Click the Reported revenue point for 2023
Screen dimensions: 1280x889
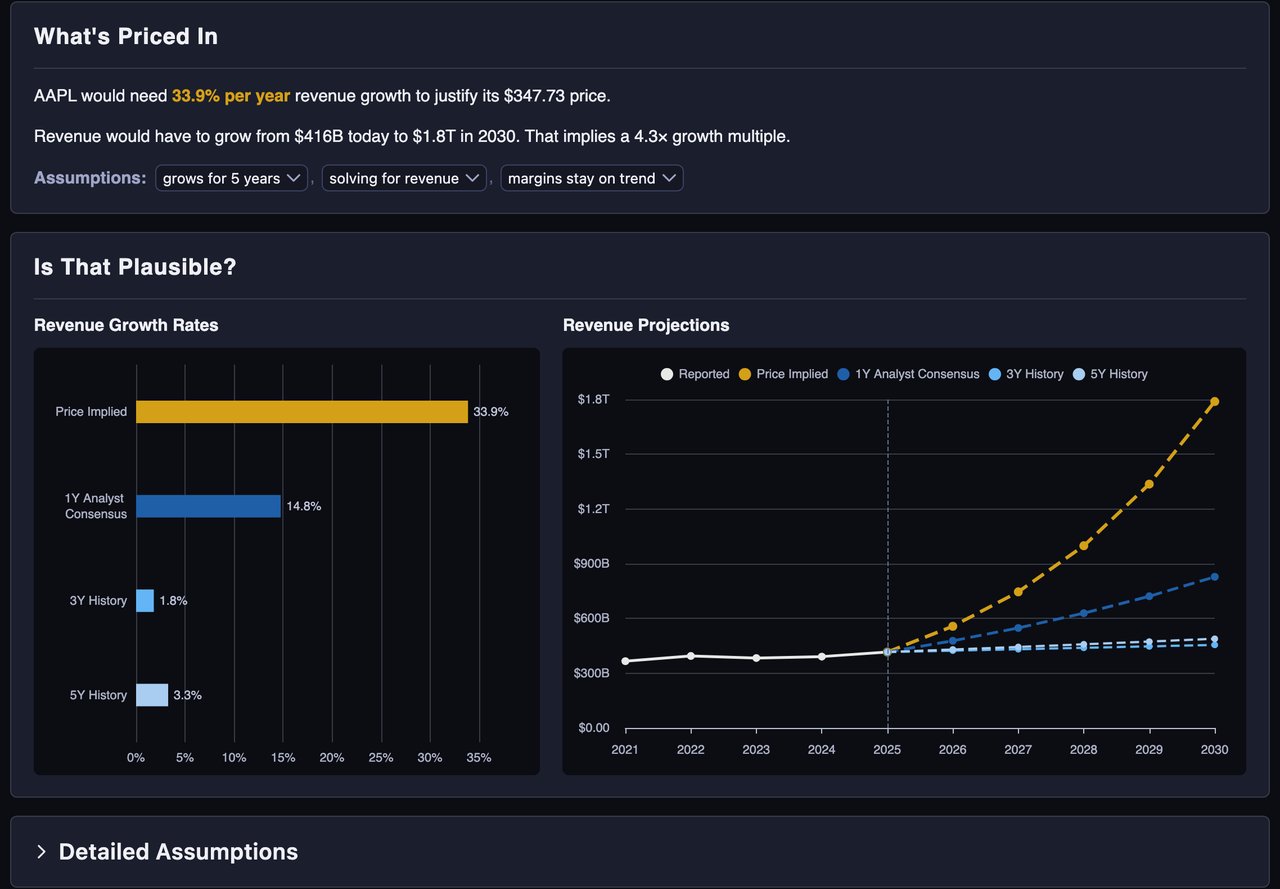756,658
